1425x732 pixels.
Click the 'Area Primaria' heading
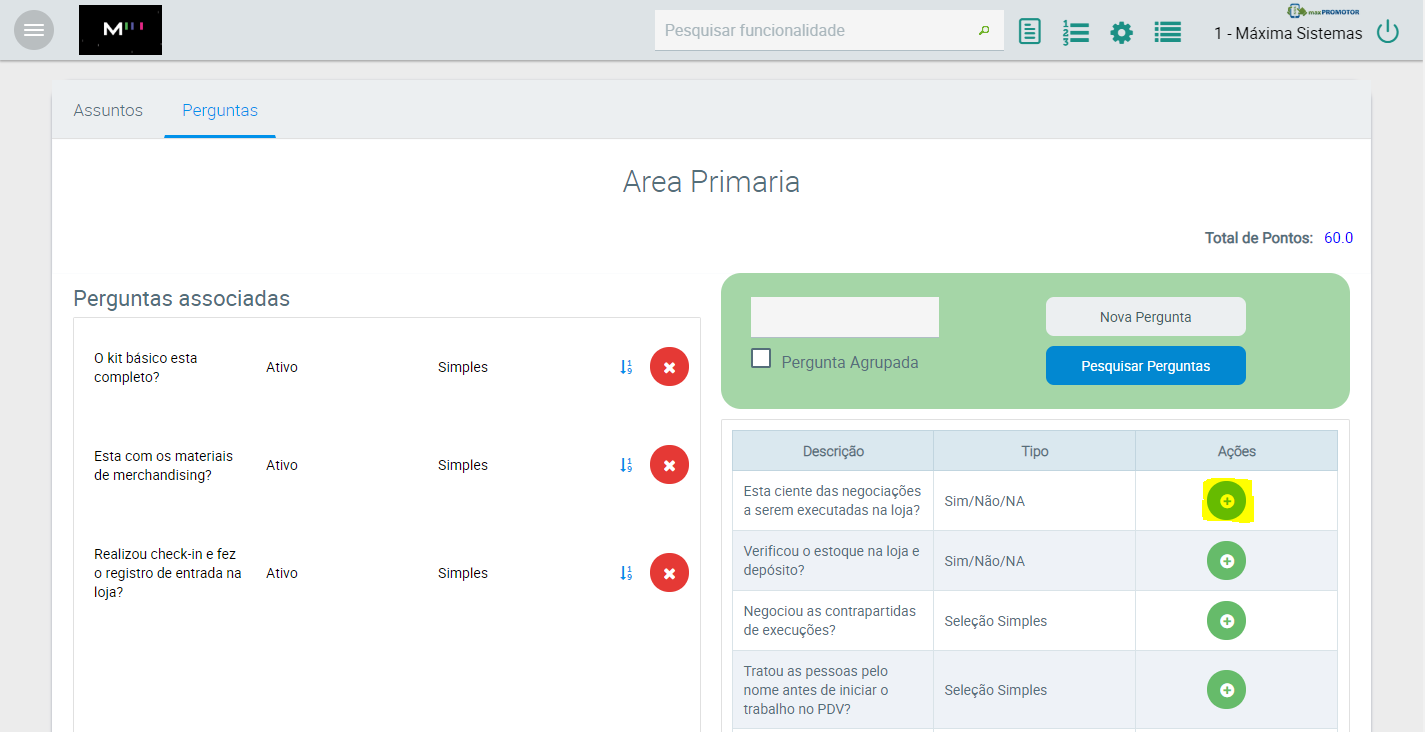(x=711, y=182)
